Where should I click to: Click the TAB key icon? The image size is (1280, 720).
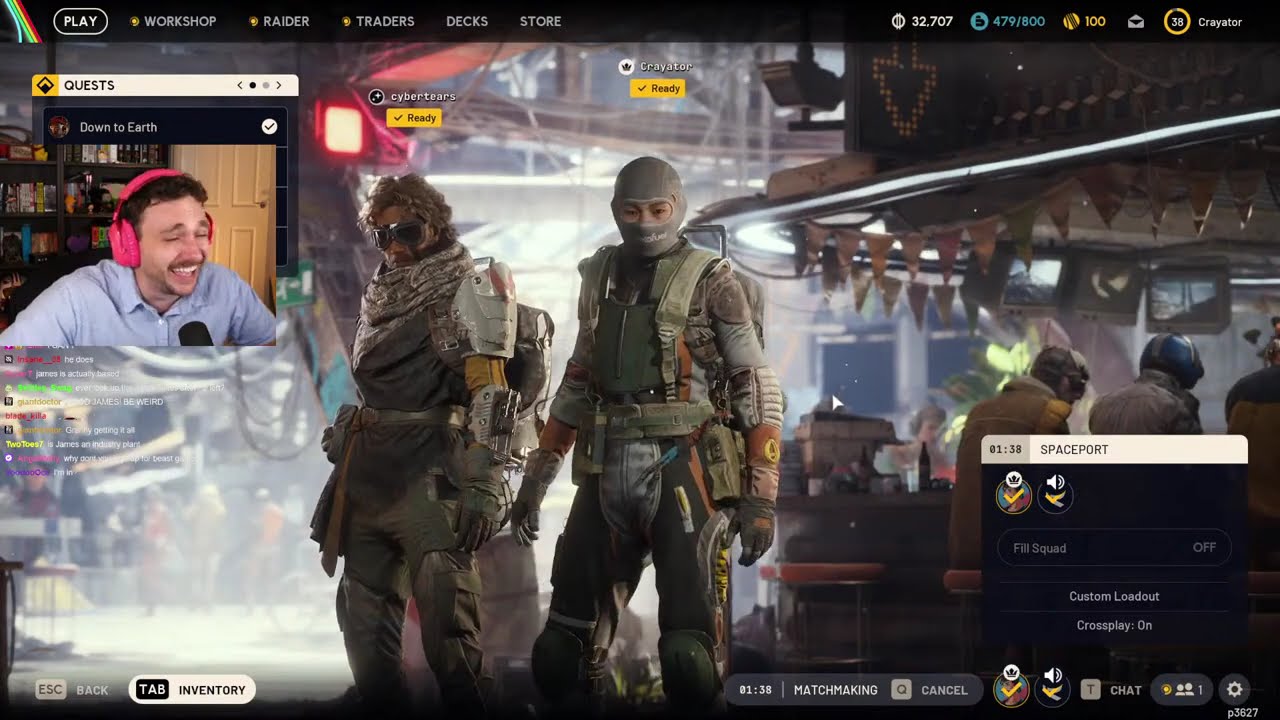[x=152, y=689]
